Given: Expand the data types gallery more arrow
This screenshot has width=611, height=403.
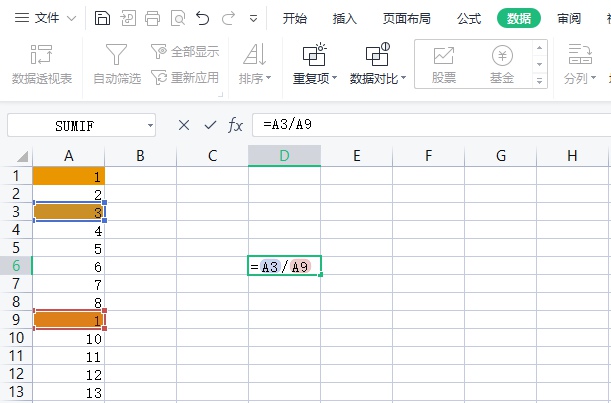Looking at the screenshot, I should [540, 81].
